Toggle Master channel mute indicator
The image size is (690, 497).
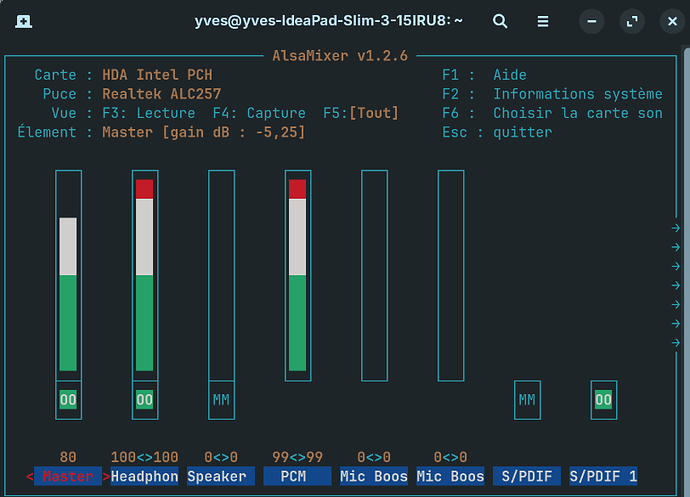tap(68, 400)
